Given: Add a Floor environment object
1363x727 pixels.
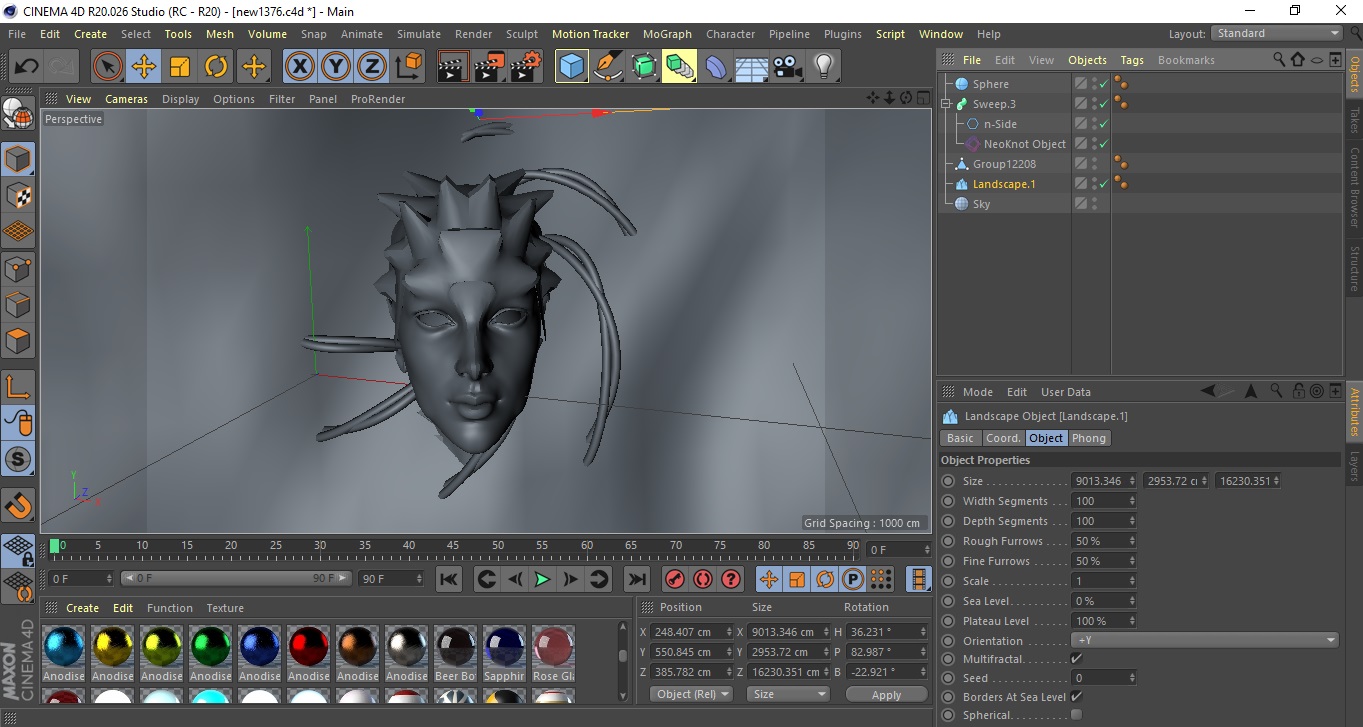Looking at the screenshot, I should tap(752, 67).
